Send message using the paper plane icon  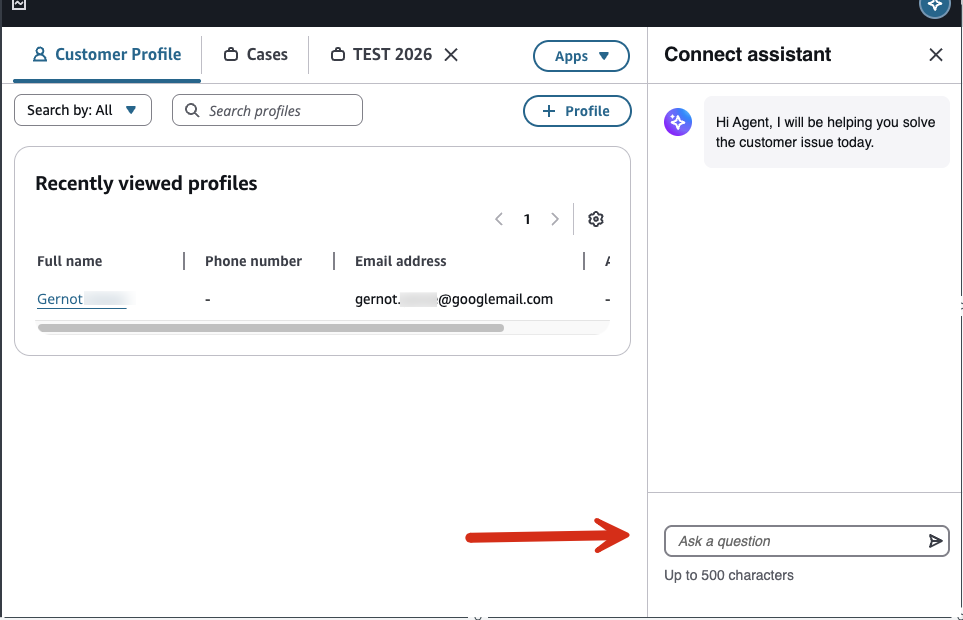coord(936,541)
